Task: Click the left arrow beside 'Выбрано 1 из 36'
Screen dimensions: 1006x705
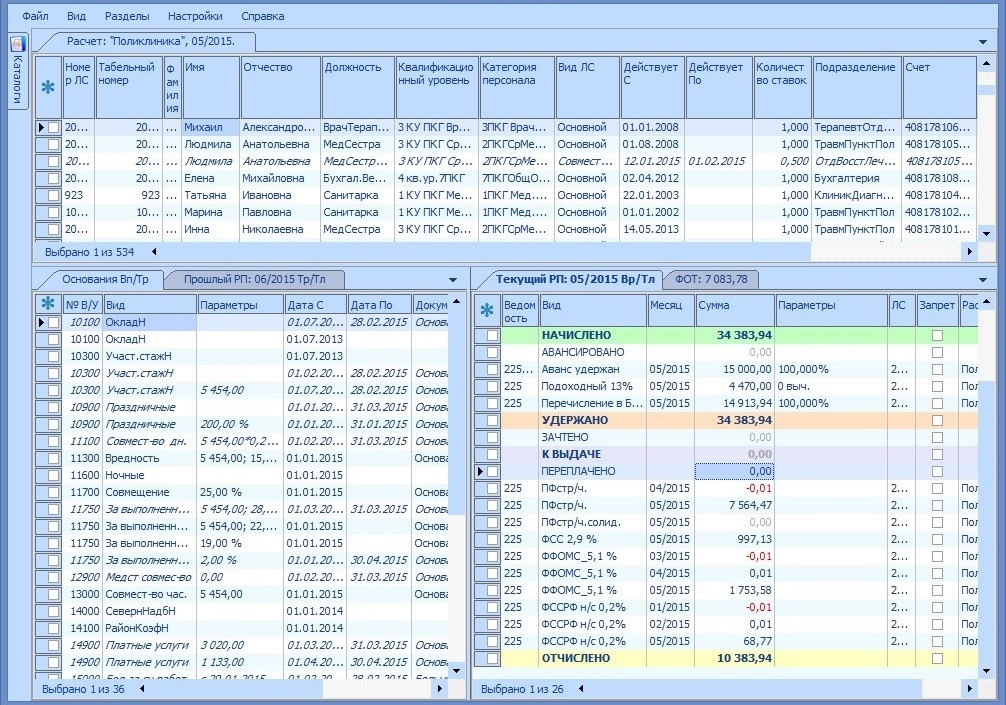Action: 142,689
